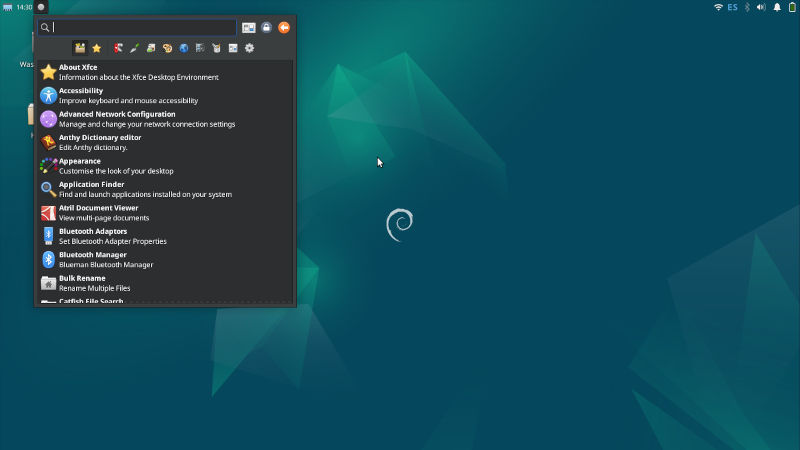
Task: Launch Bluetooth Manager
Action: click(165, 260)
